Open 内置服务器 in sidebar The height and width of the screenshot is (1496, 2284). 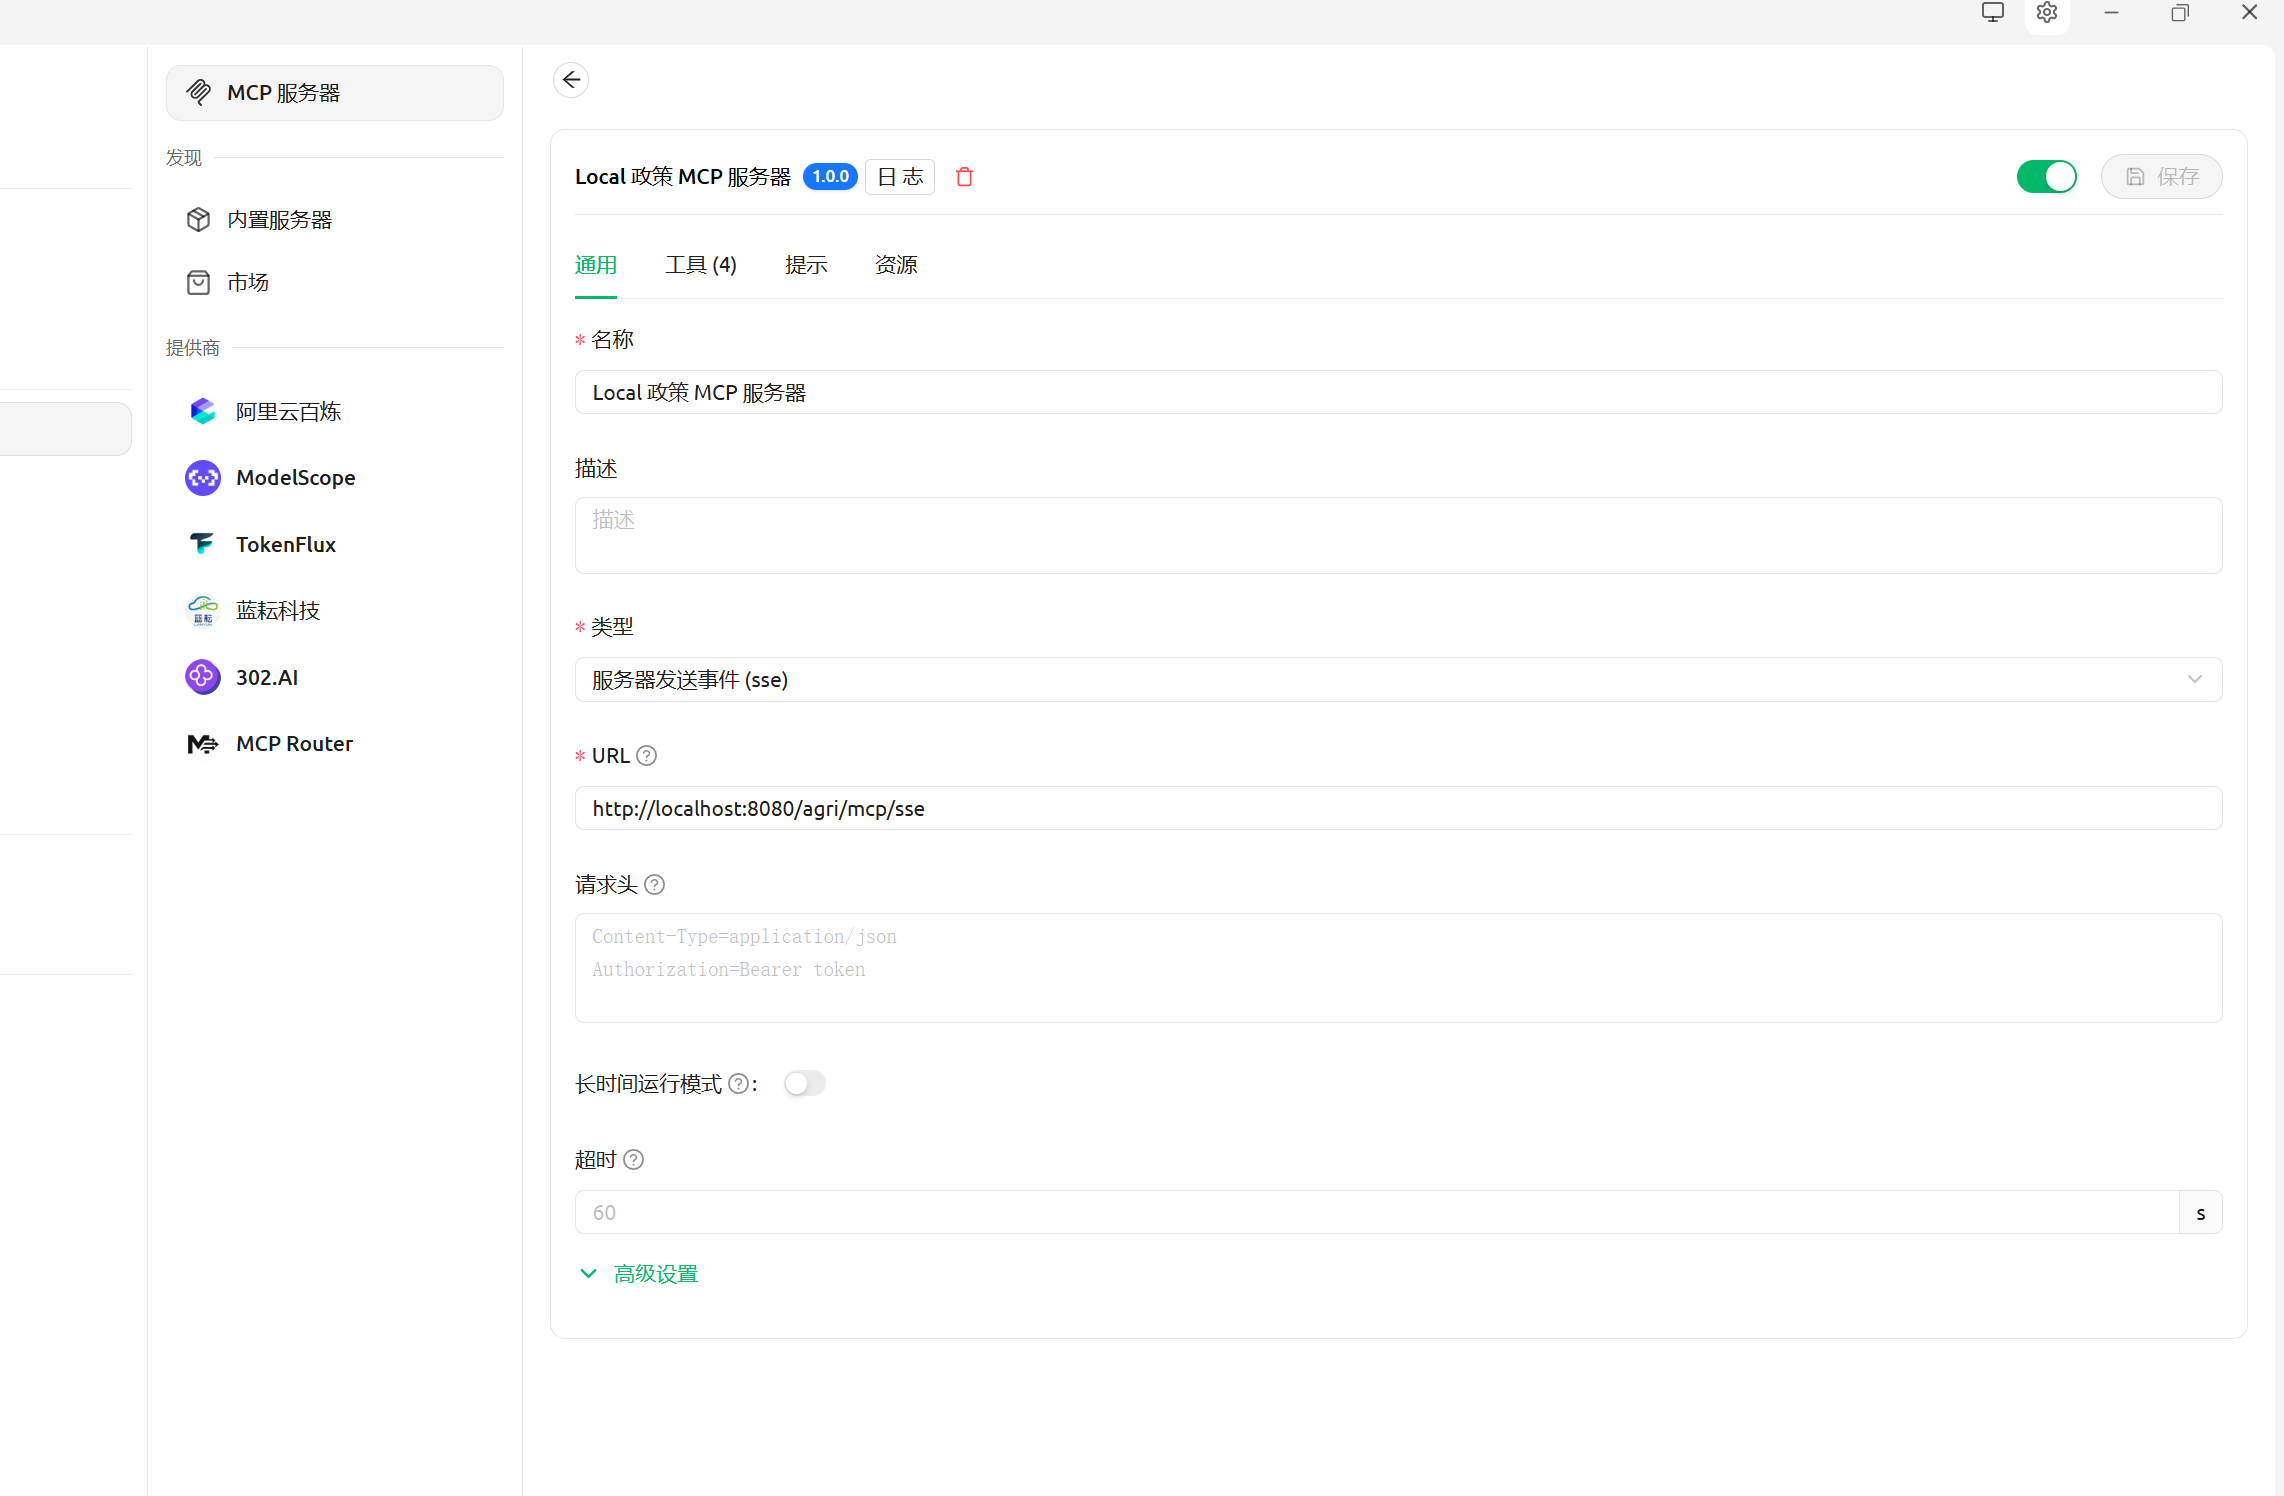pyautogui.click(x=279, y=220)
